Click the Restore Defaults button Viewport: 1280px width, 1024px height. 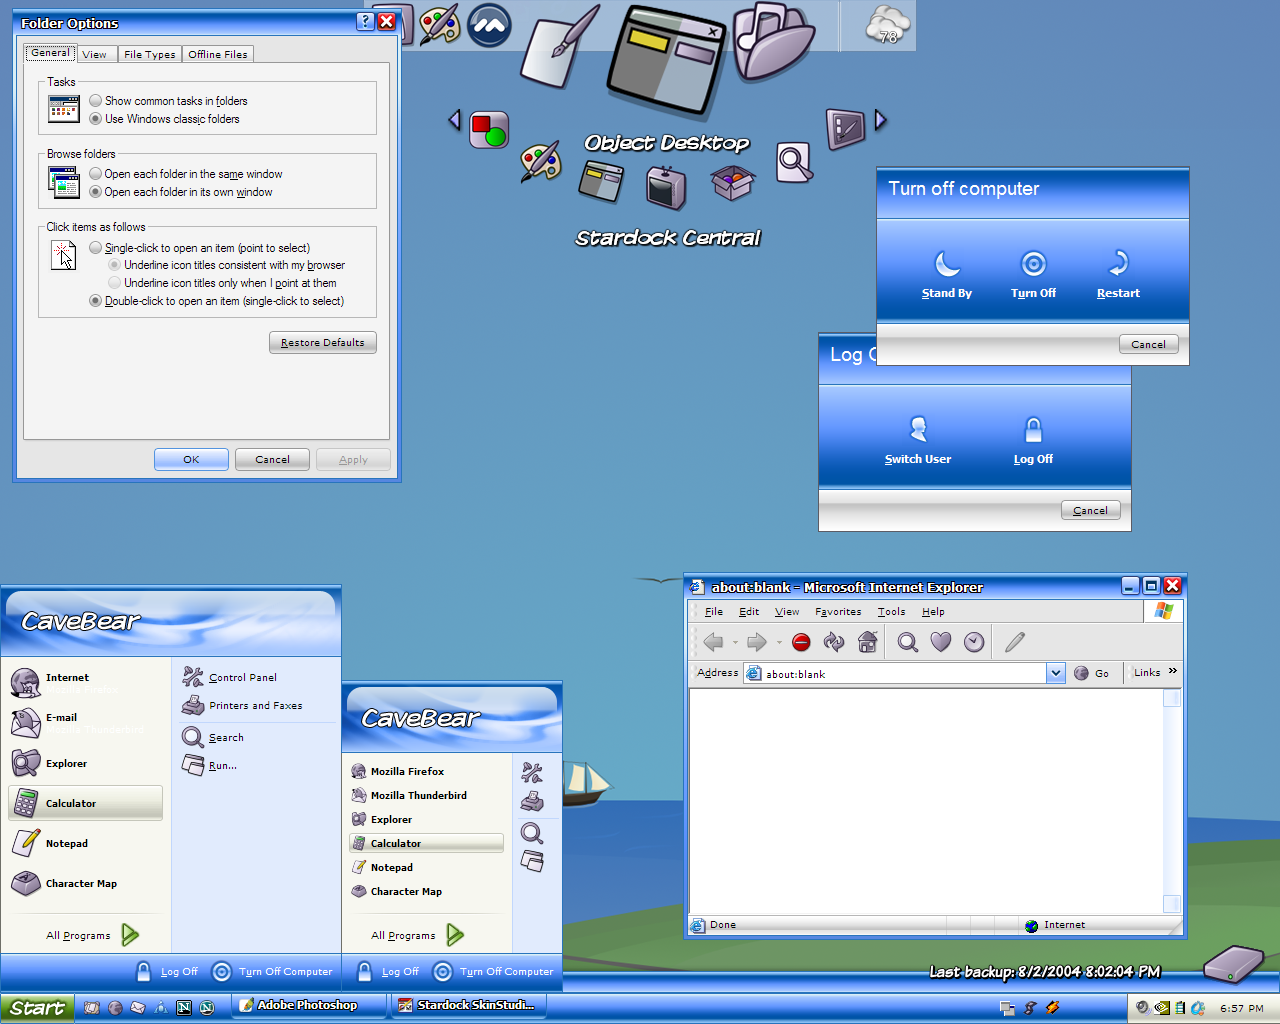click(x=322, y=343)
